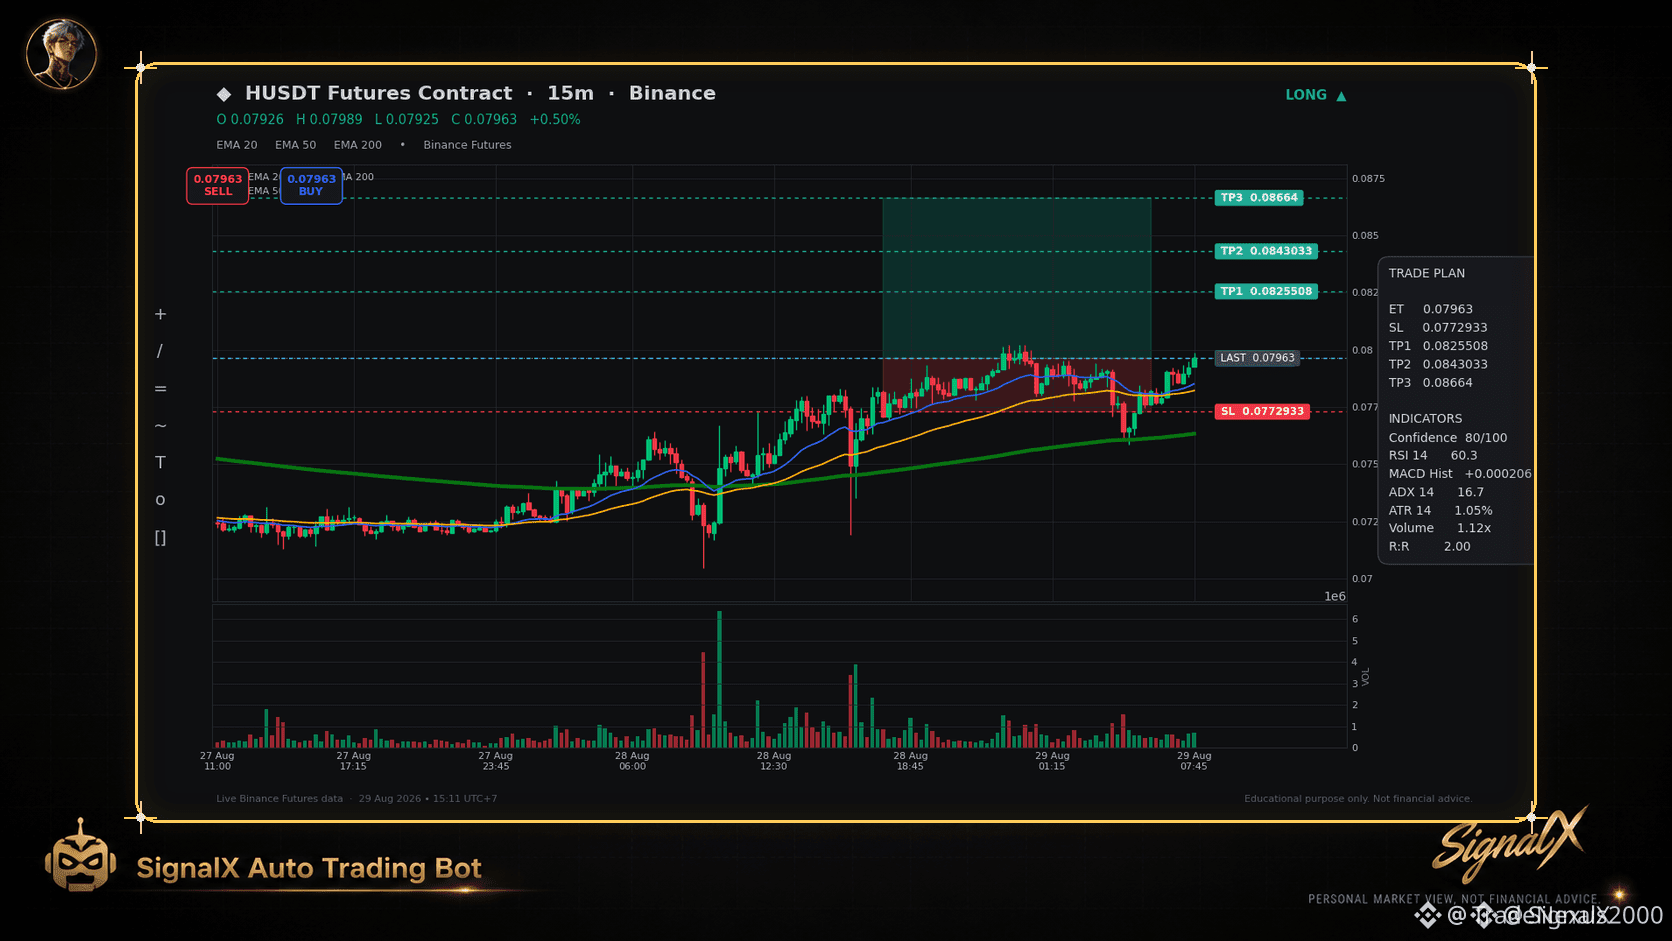Image resolution: width=1672 pixels, height=941 pixels.
Task: Select the plus crosshair tool in left toolbar
Action: point(160,314)
